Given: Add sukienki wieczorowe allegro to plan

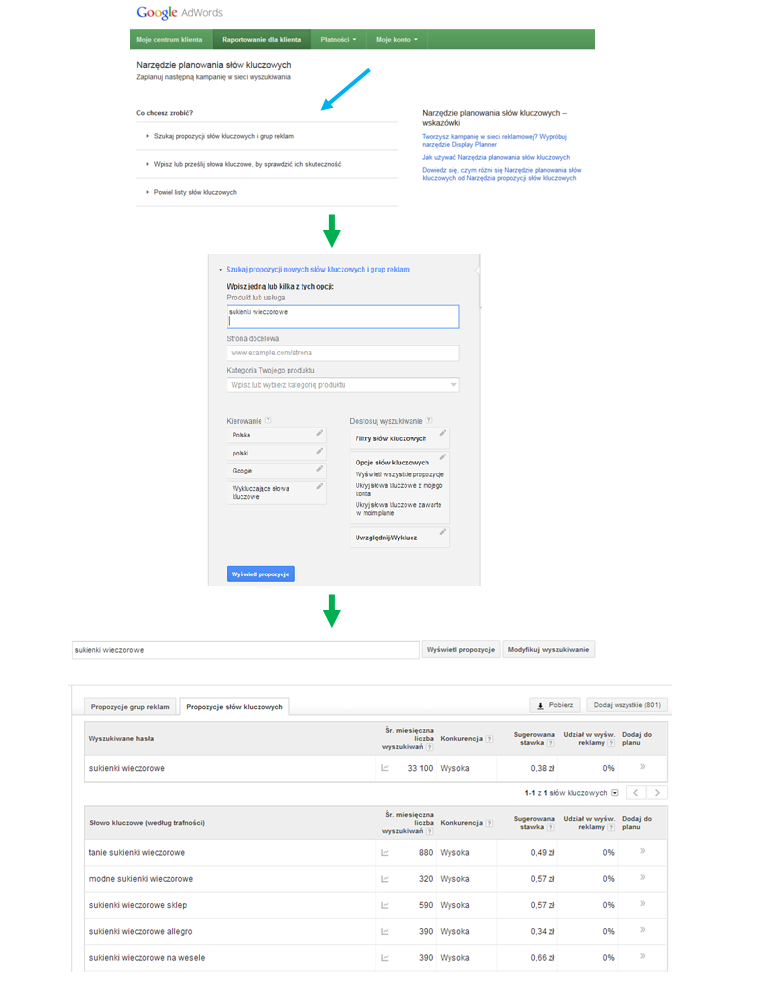Looking at the screenshot, I should click(x=641, y=931).
